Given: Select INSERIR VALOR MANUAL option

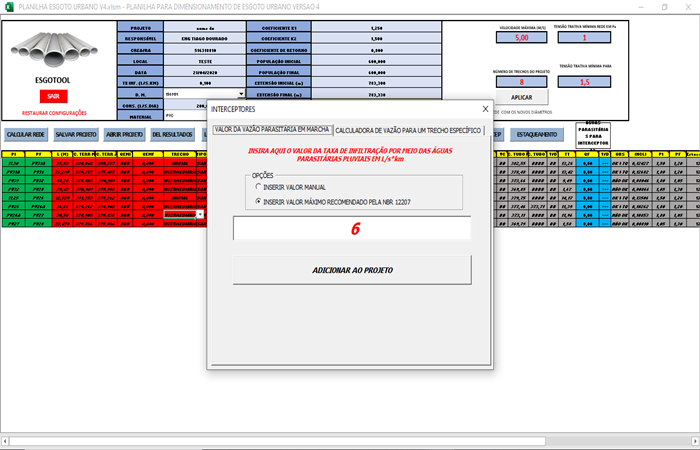Looking at the screenshot, I should [259, 187].
